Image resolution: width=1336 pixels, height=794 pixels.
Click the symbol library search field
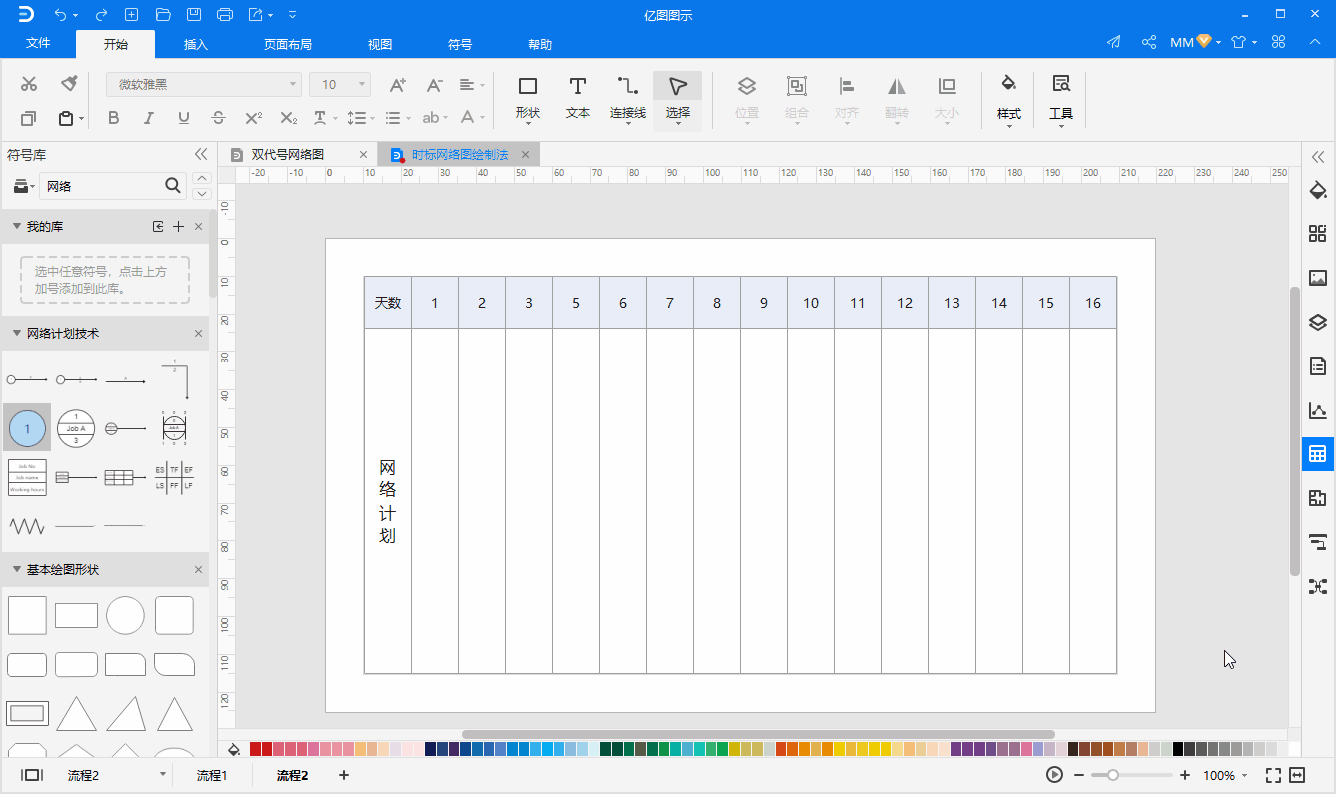tap(101, 186)
